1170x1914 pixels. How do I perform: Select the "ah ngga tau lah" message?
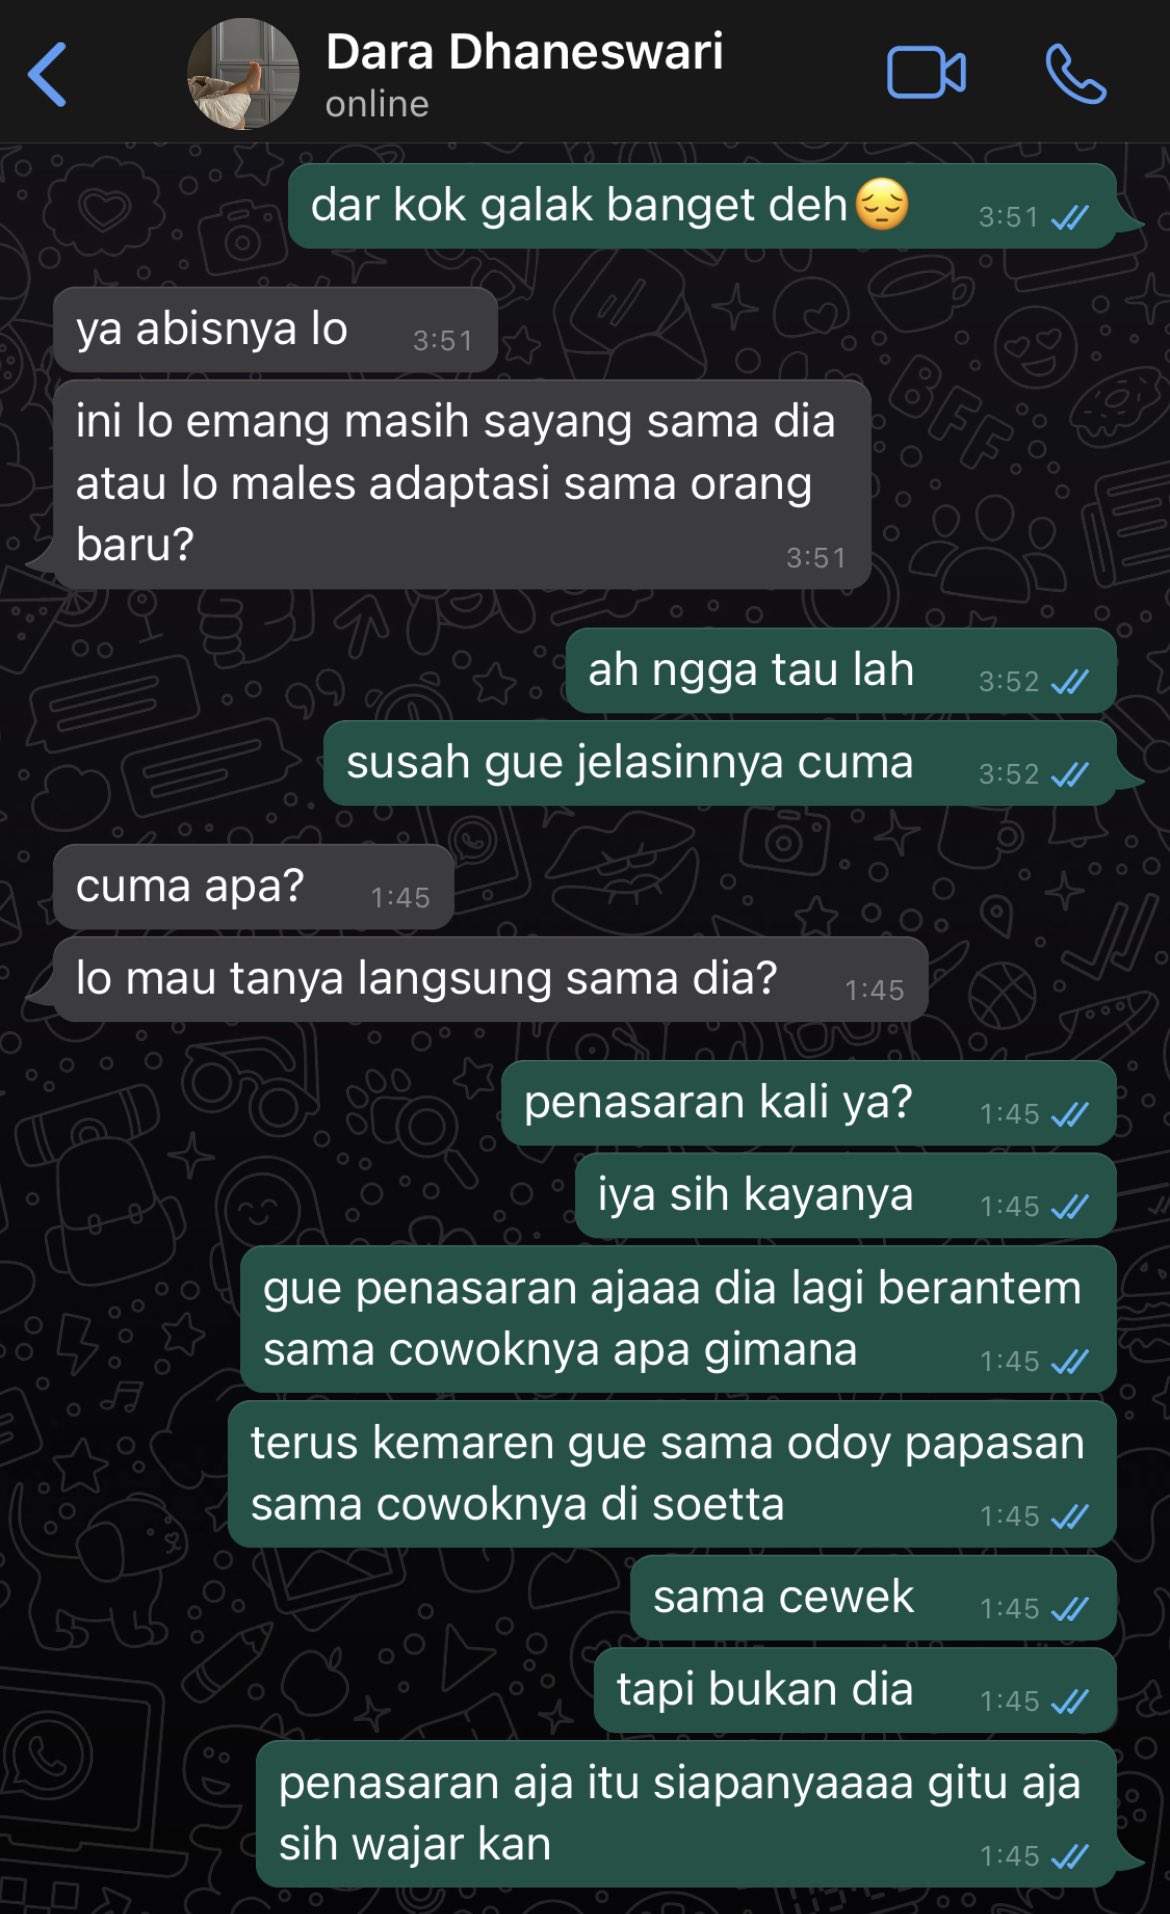[x=841, y=671]
